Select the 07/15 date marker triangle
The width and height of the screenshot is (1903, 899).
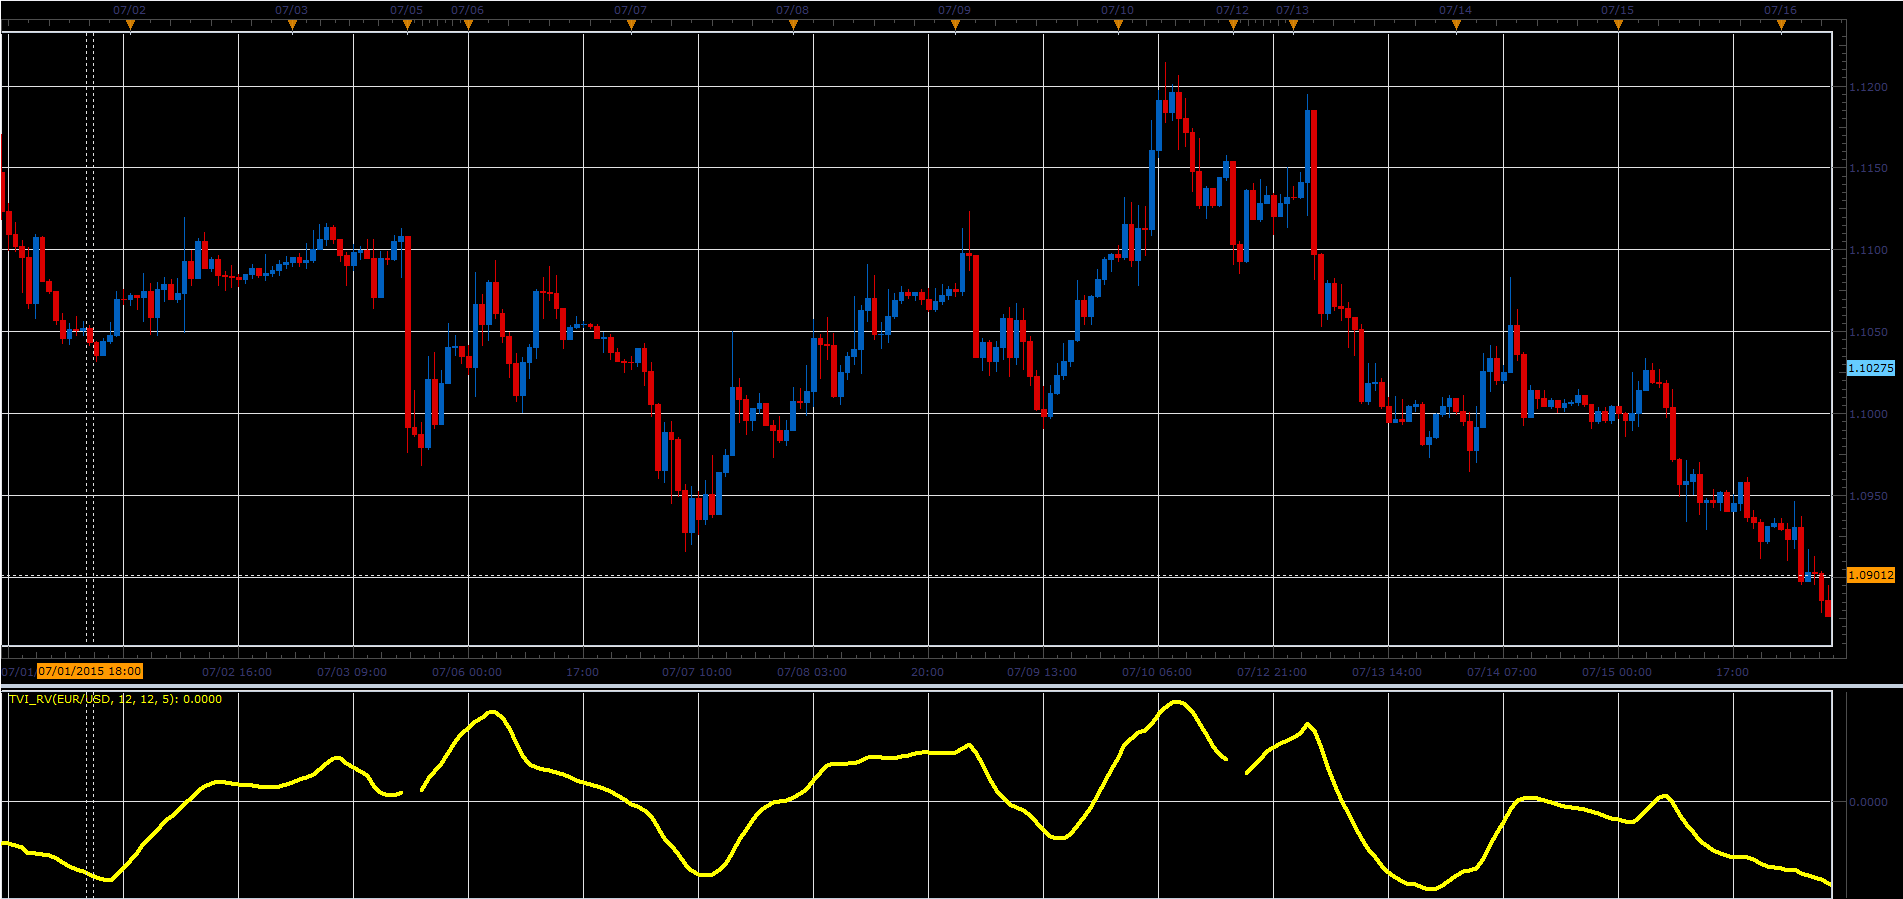pos(1618,25)
